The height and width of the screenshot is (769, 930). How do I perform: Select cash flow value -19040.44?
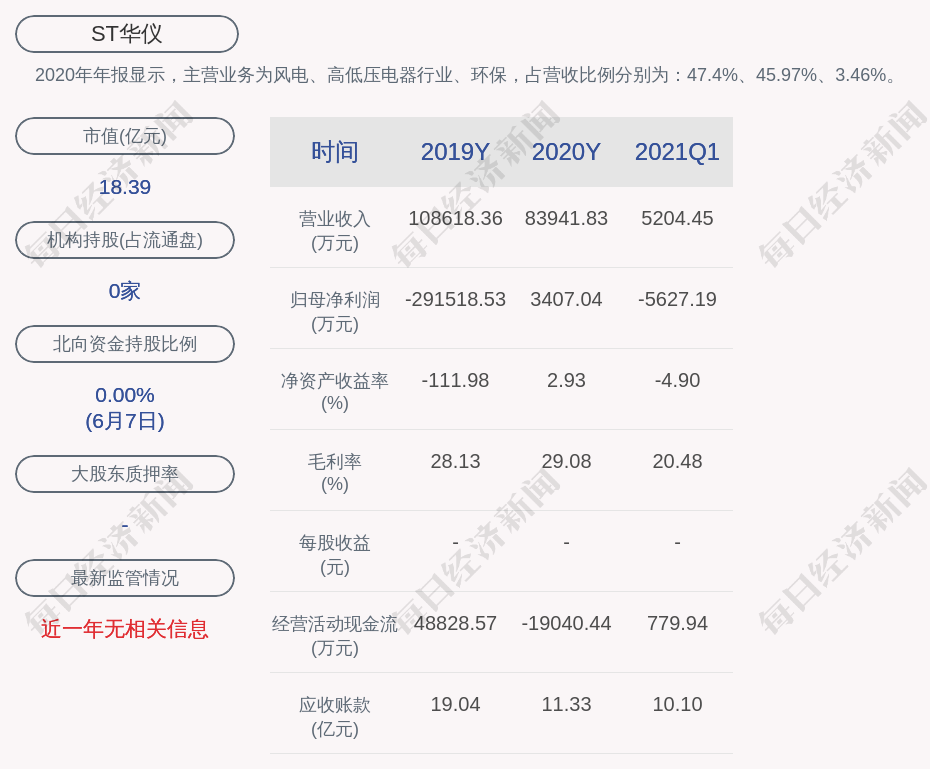tap(566, 623)
